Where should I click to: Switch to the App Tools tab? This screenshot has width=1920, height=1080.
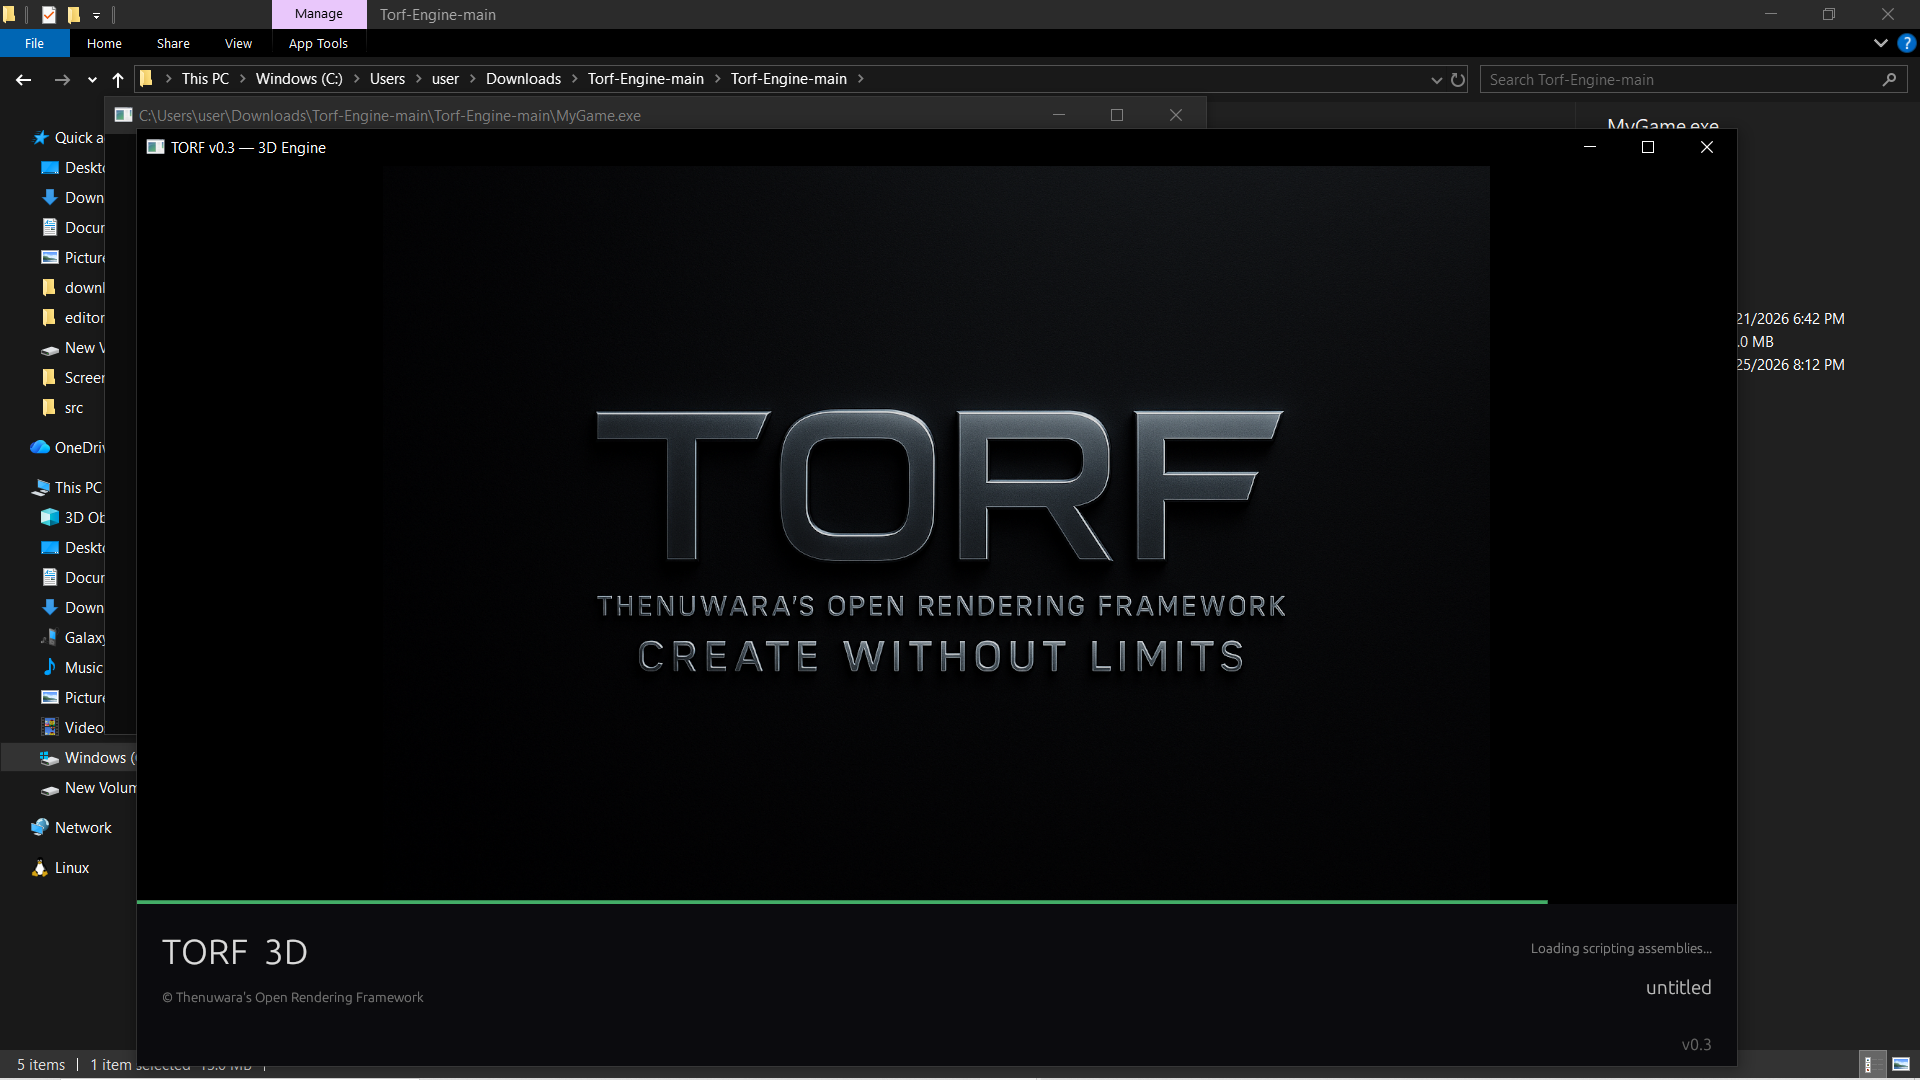[x=318, y=43]
